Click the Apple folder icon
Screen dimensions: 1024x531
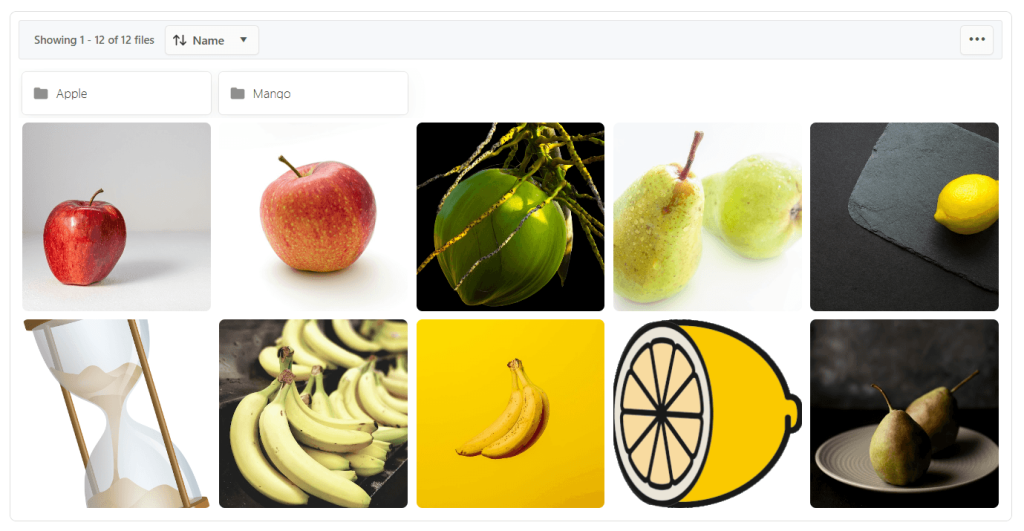coord(40,93)
